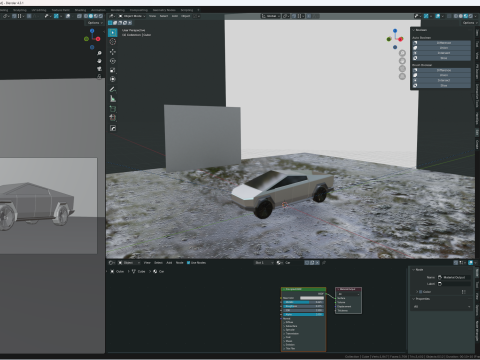Click the tool icon below Add Cube
Image resolution: width=480 pixels, height=360 pixels.
click(x=113, y=118)
